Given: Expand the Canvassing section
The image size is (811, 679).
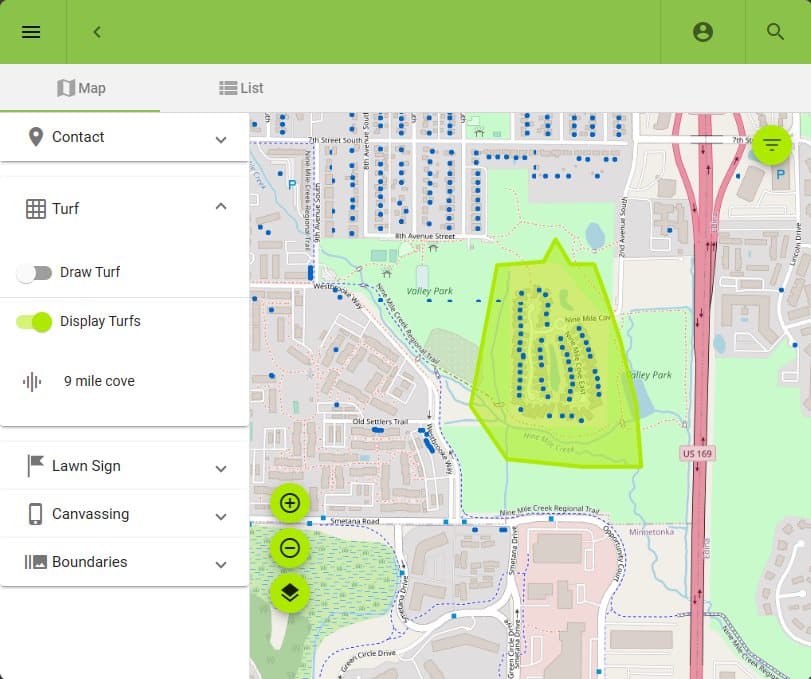Looking at the screenshot, I should [124, 514].
